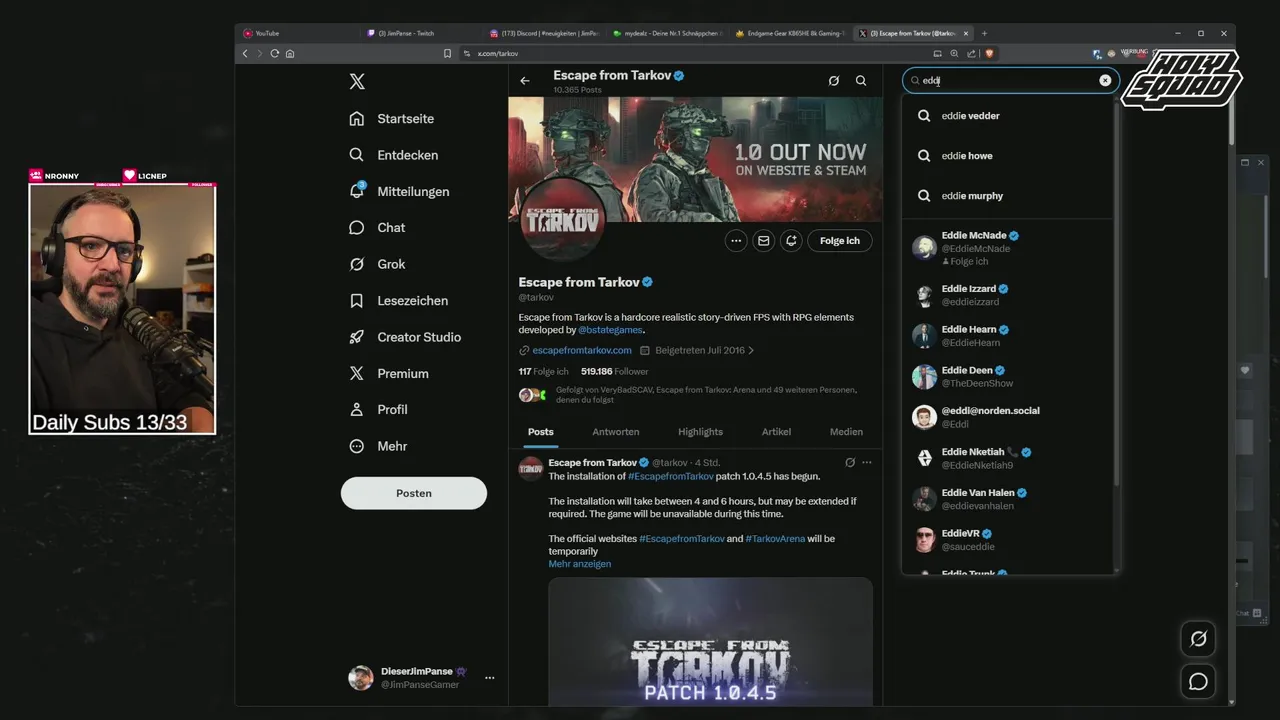Switch to Endgame Gear browser tab
Image resolution: width=1280 pixels, height=720 pixels.
click(790, 33)
